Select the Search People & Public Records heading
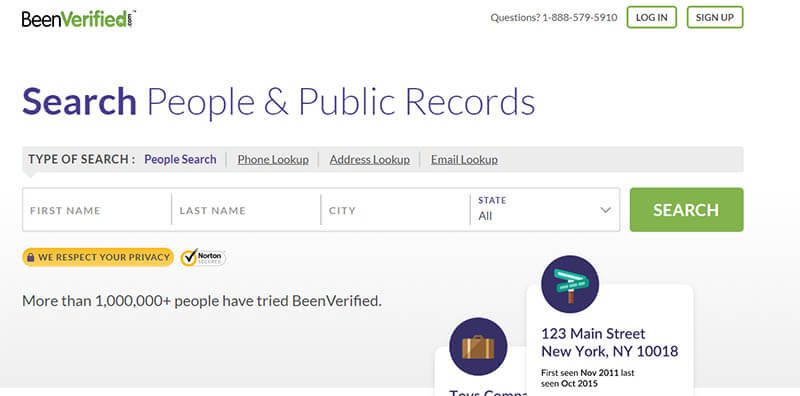The height and width of the screenshot is (396, 800). (279, 102)
